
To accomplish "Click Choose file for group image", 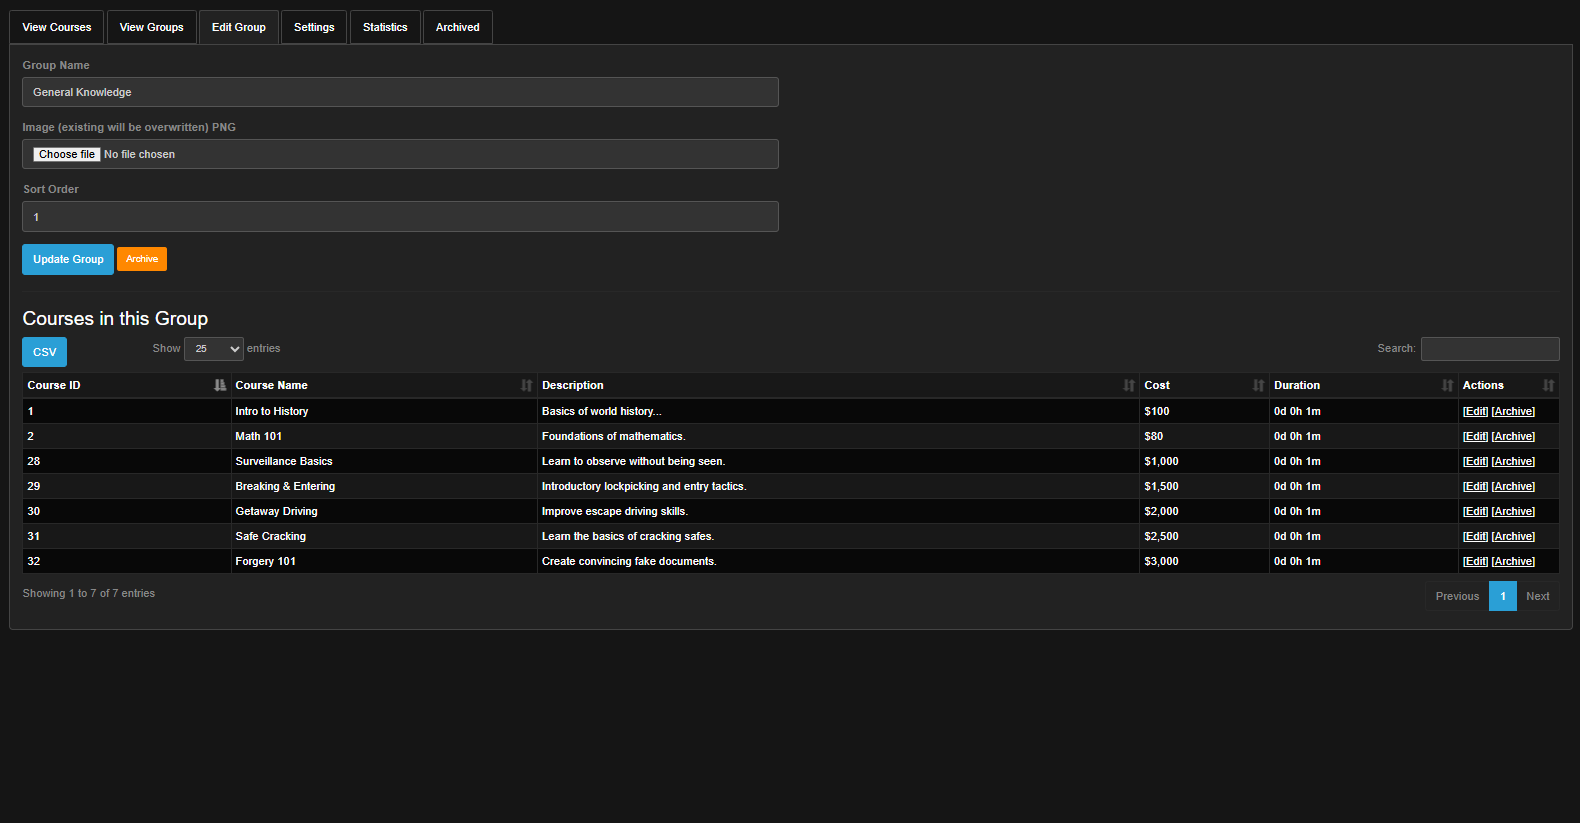I will coord(66,154).
